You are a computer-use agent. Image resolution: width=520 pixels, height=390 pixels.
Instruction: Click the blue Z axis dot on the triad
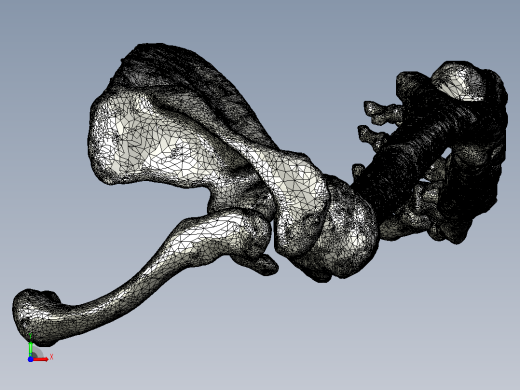30,359
